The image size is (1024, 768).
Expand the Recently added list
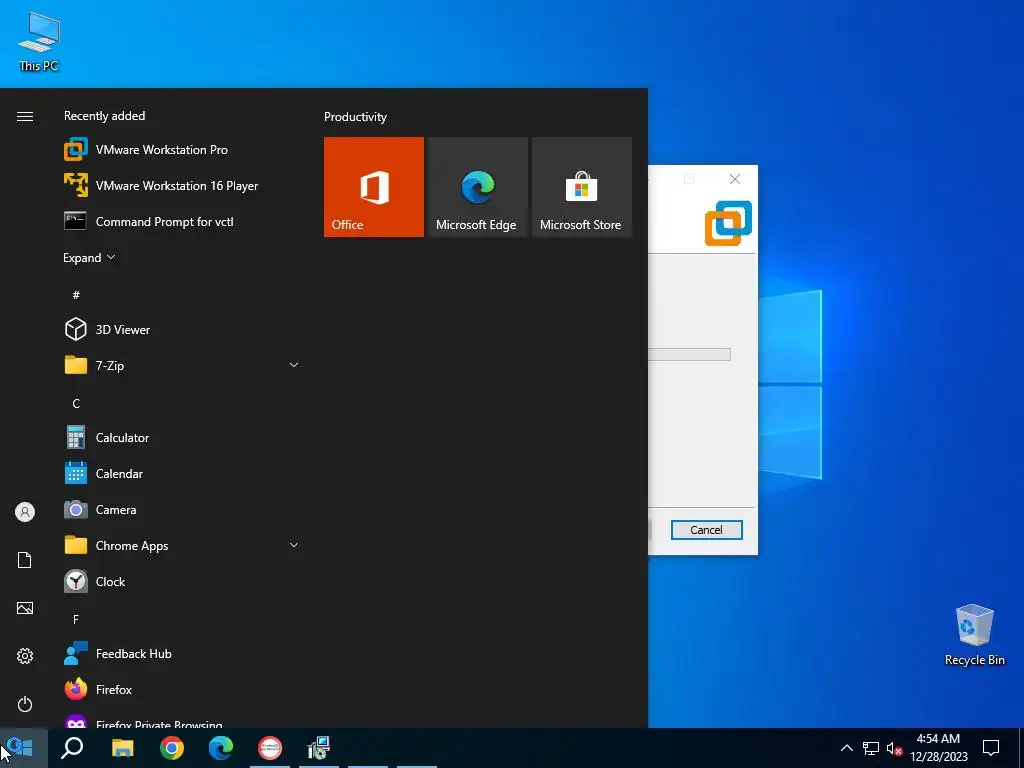click(89, 257)
